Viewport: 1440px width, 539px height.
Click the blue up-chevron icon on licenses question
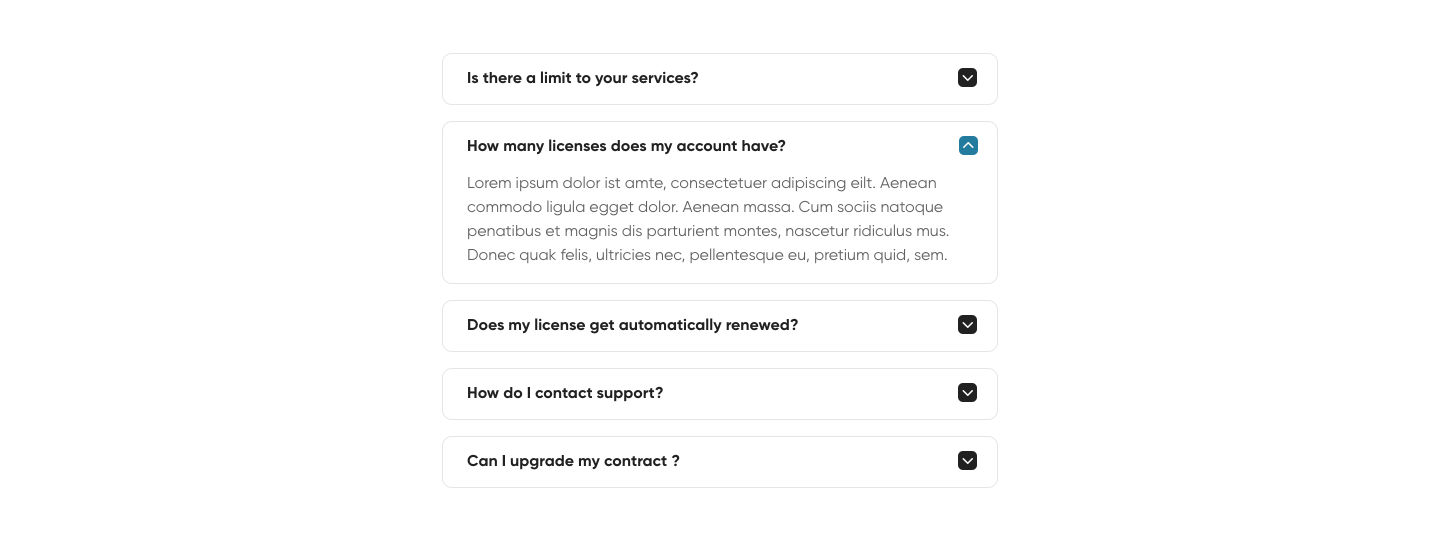coord(967,146)
